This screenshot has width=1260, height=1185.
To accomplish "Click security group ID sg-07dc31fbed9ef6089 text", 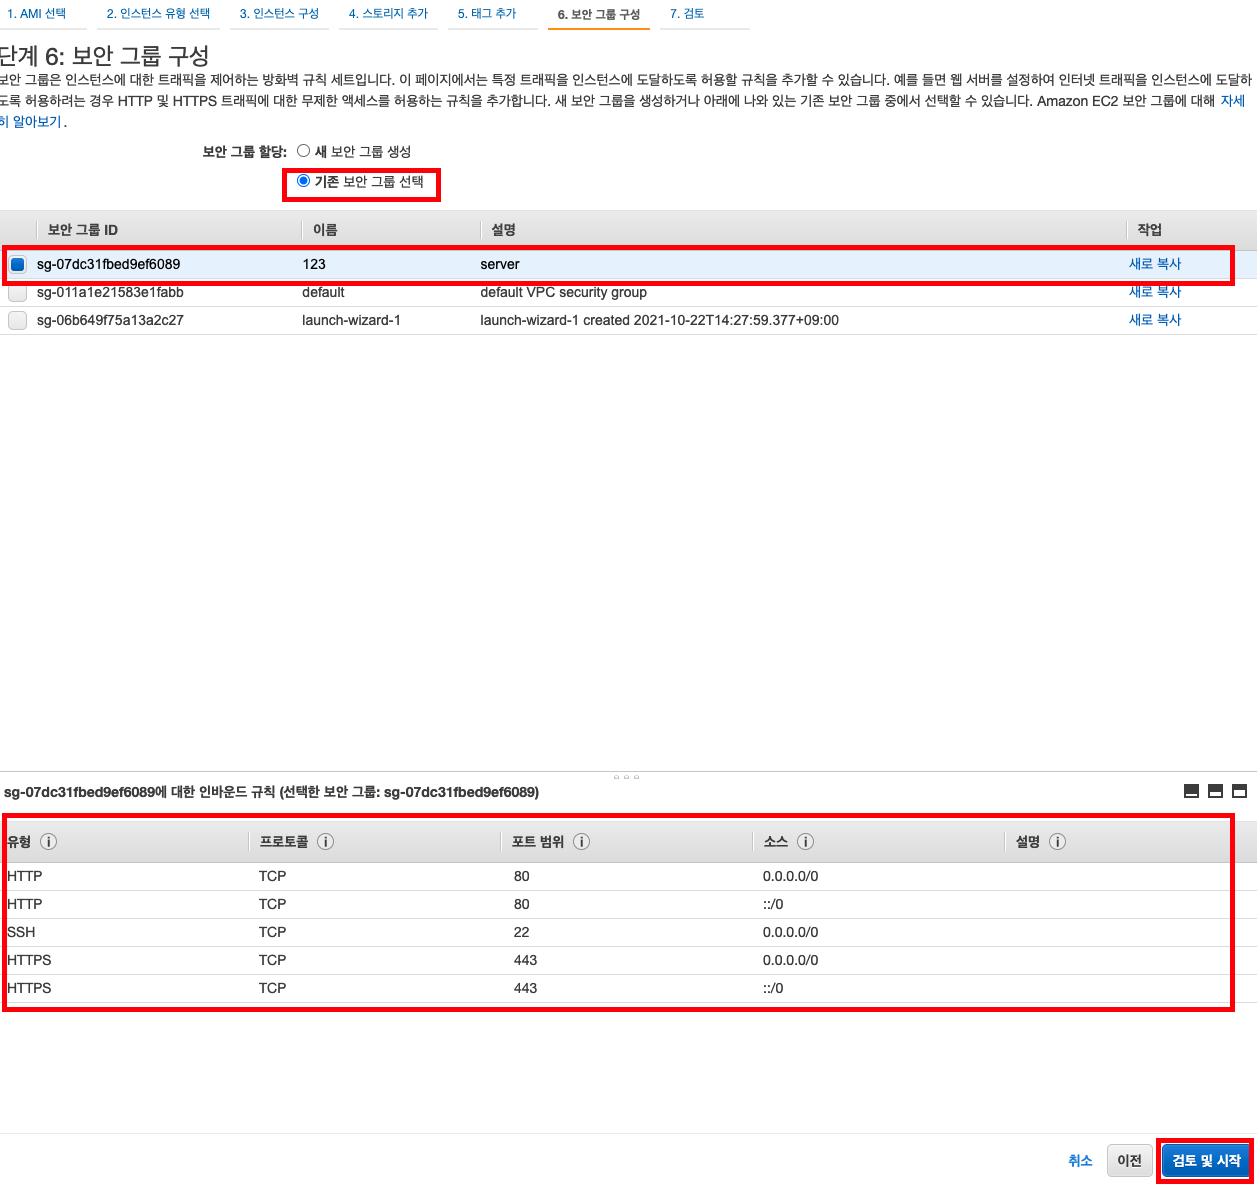I will [108, 264].
